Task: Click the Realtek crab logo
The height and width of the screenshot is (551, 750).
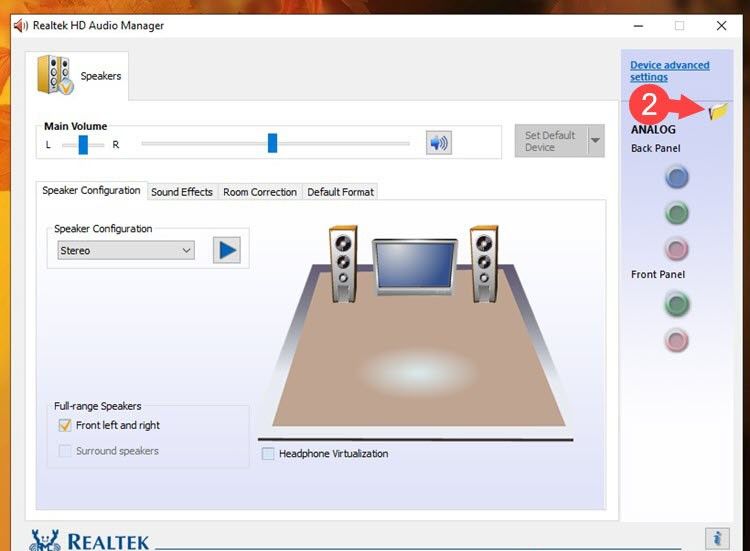Action: pyautogui.click(x=44, y=540)
